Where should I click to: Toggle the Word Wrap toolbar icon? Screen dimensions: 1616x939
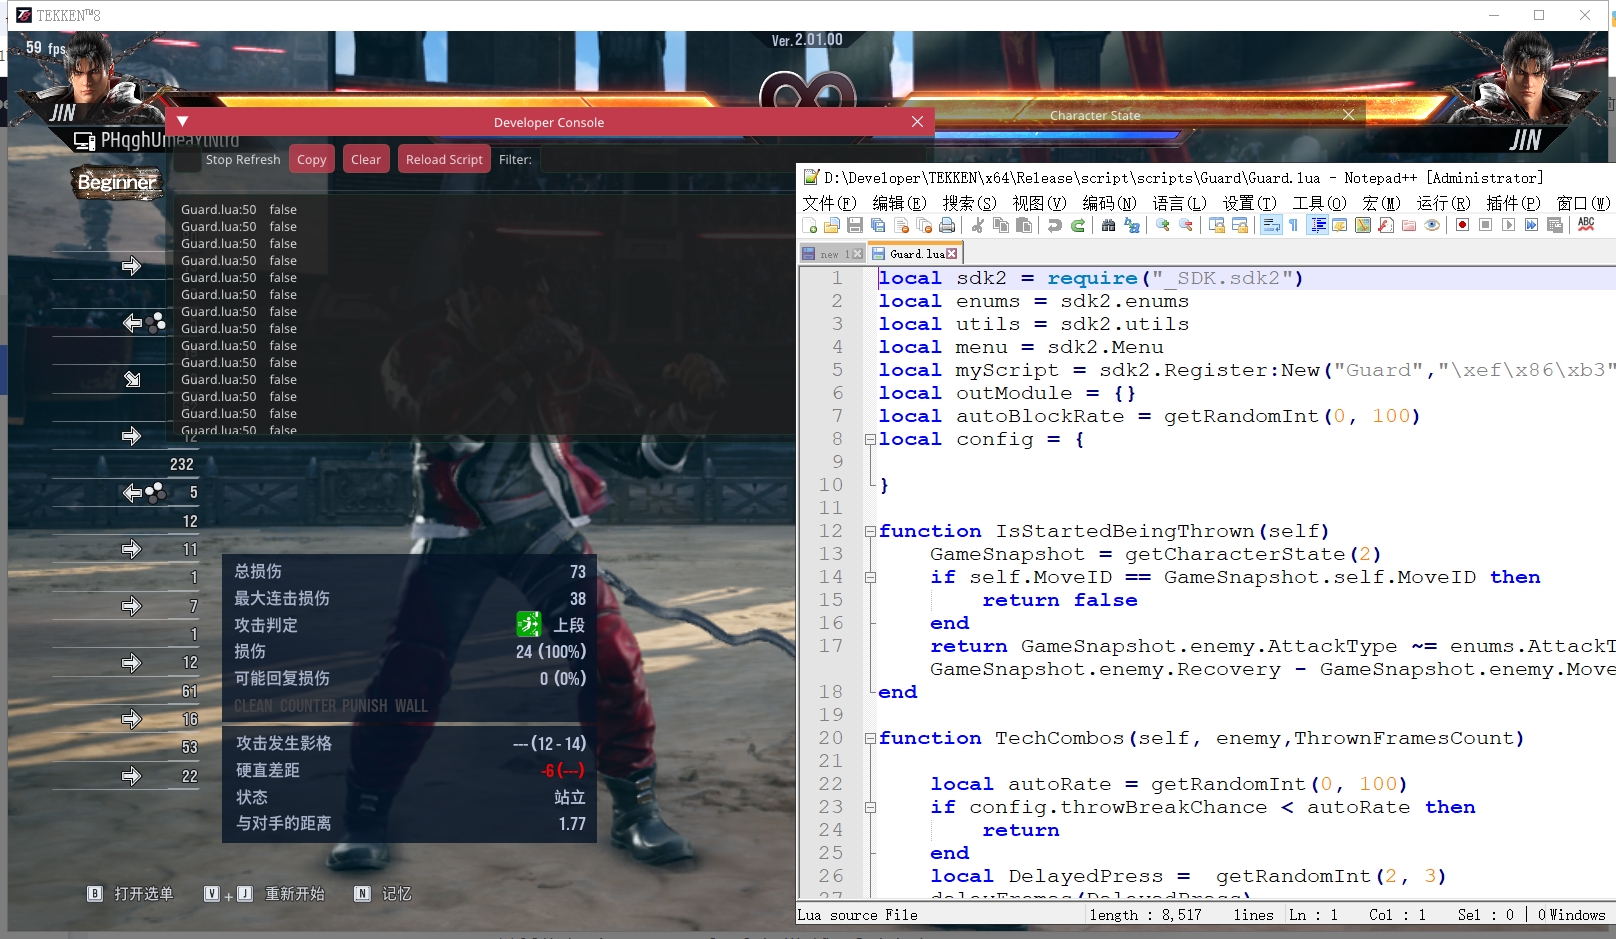tap(1271, 226)
